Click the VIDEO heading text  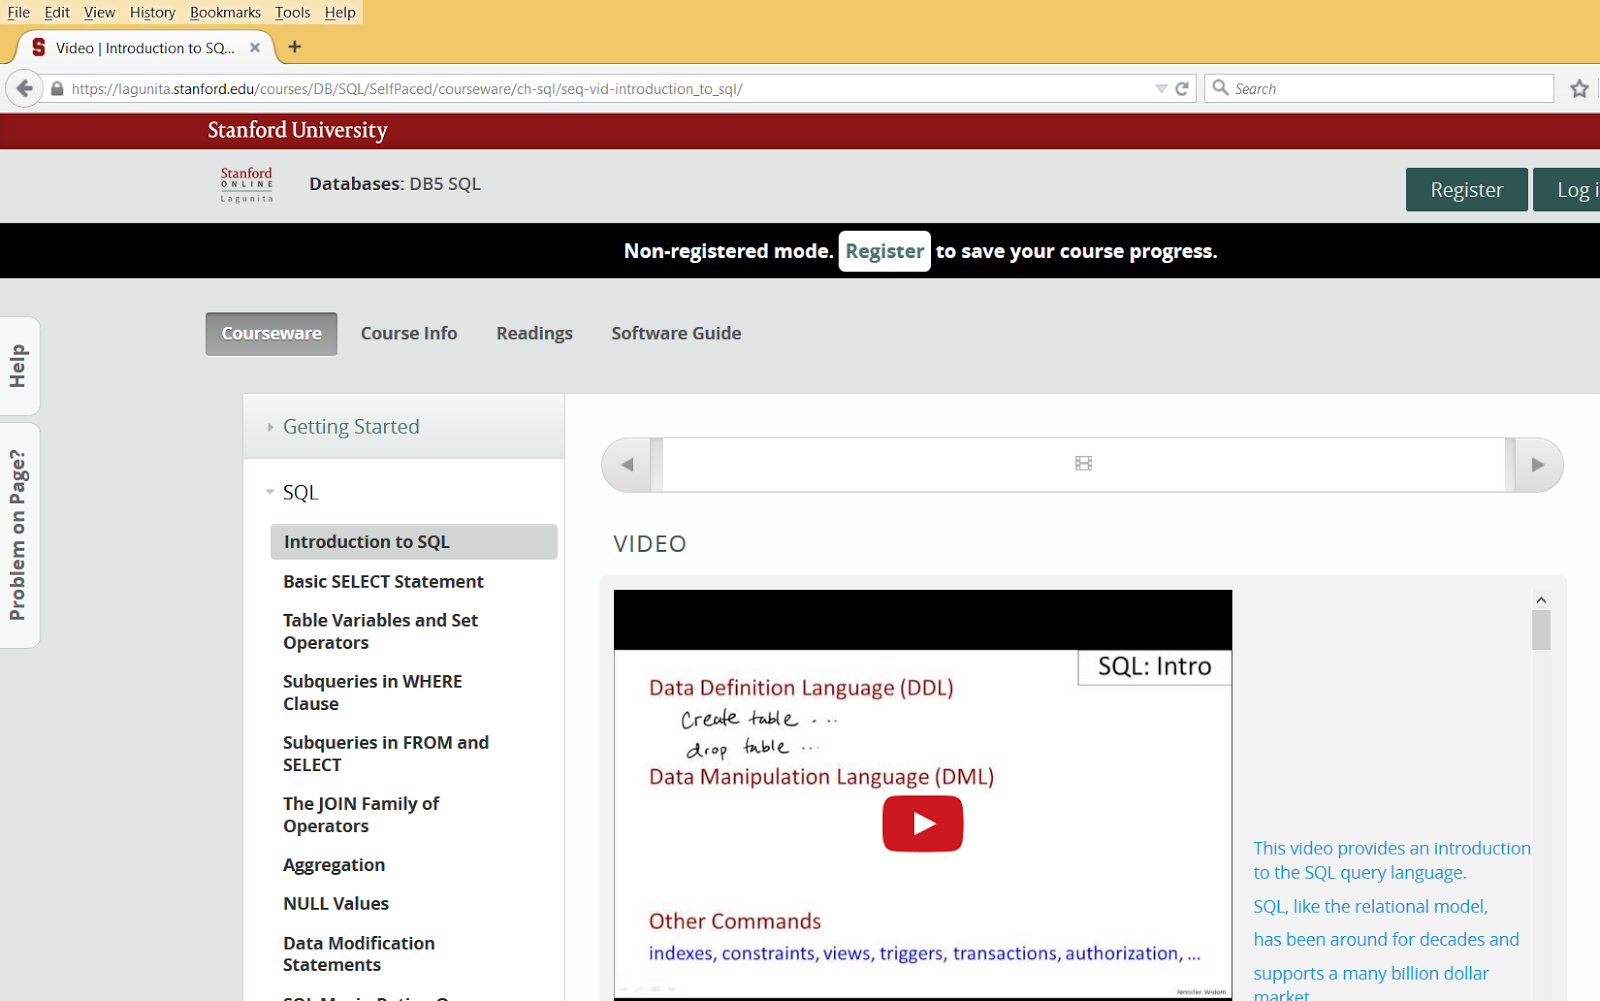coord(650,544)
